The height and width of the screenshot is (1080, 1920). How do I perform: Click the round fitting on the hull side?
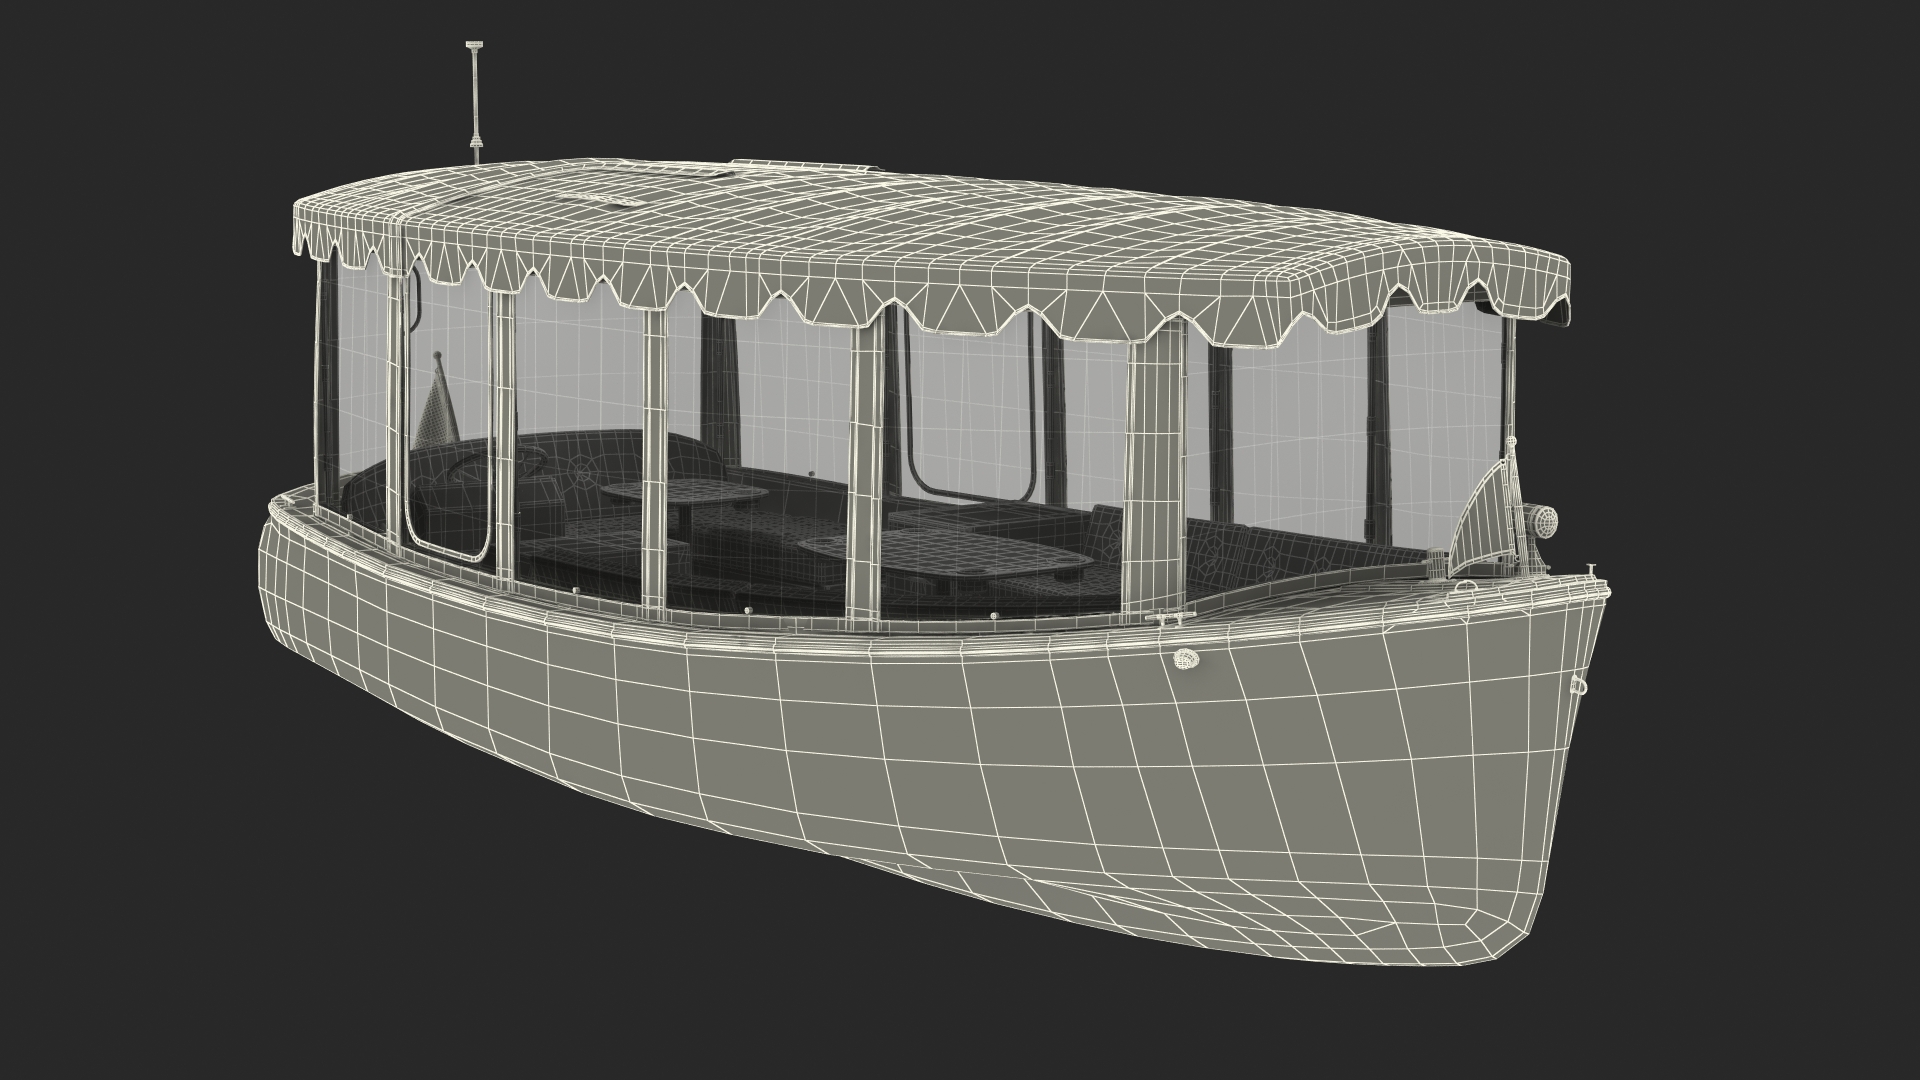coord(1185,659)
